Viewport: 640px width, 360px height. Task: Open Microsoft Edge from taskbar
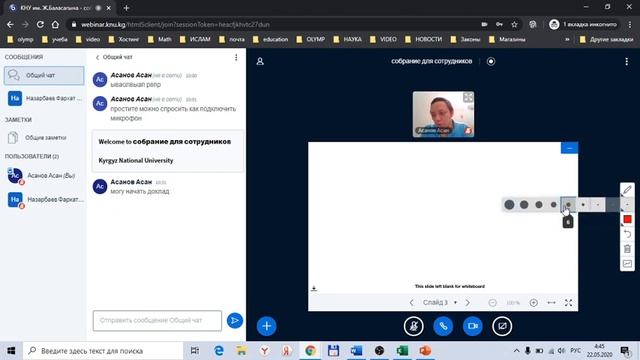coord(219,351)
